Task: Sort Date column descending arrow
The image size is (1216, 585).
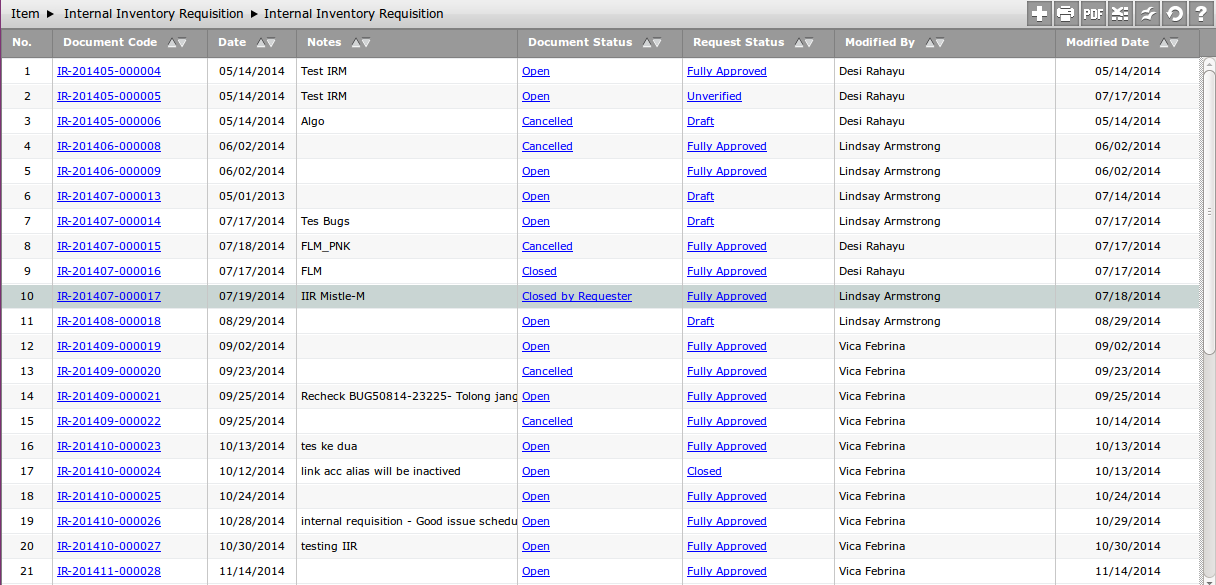Action: click(271, 43)
